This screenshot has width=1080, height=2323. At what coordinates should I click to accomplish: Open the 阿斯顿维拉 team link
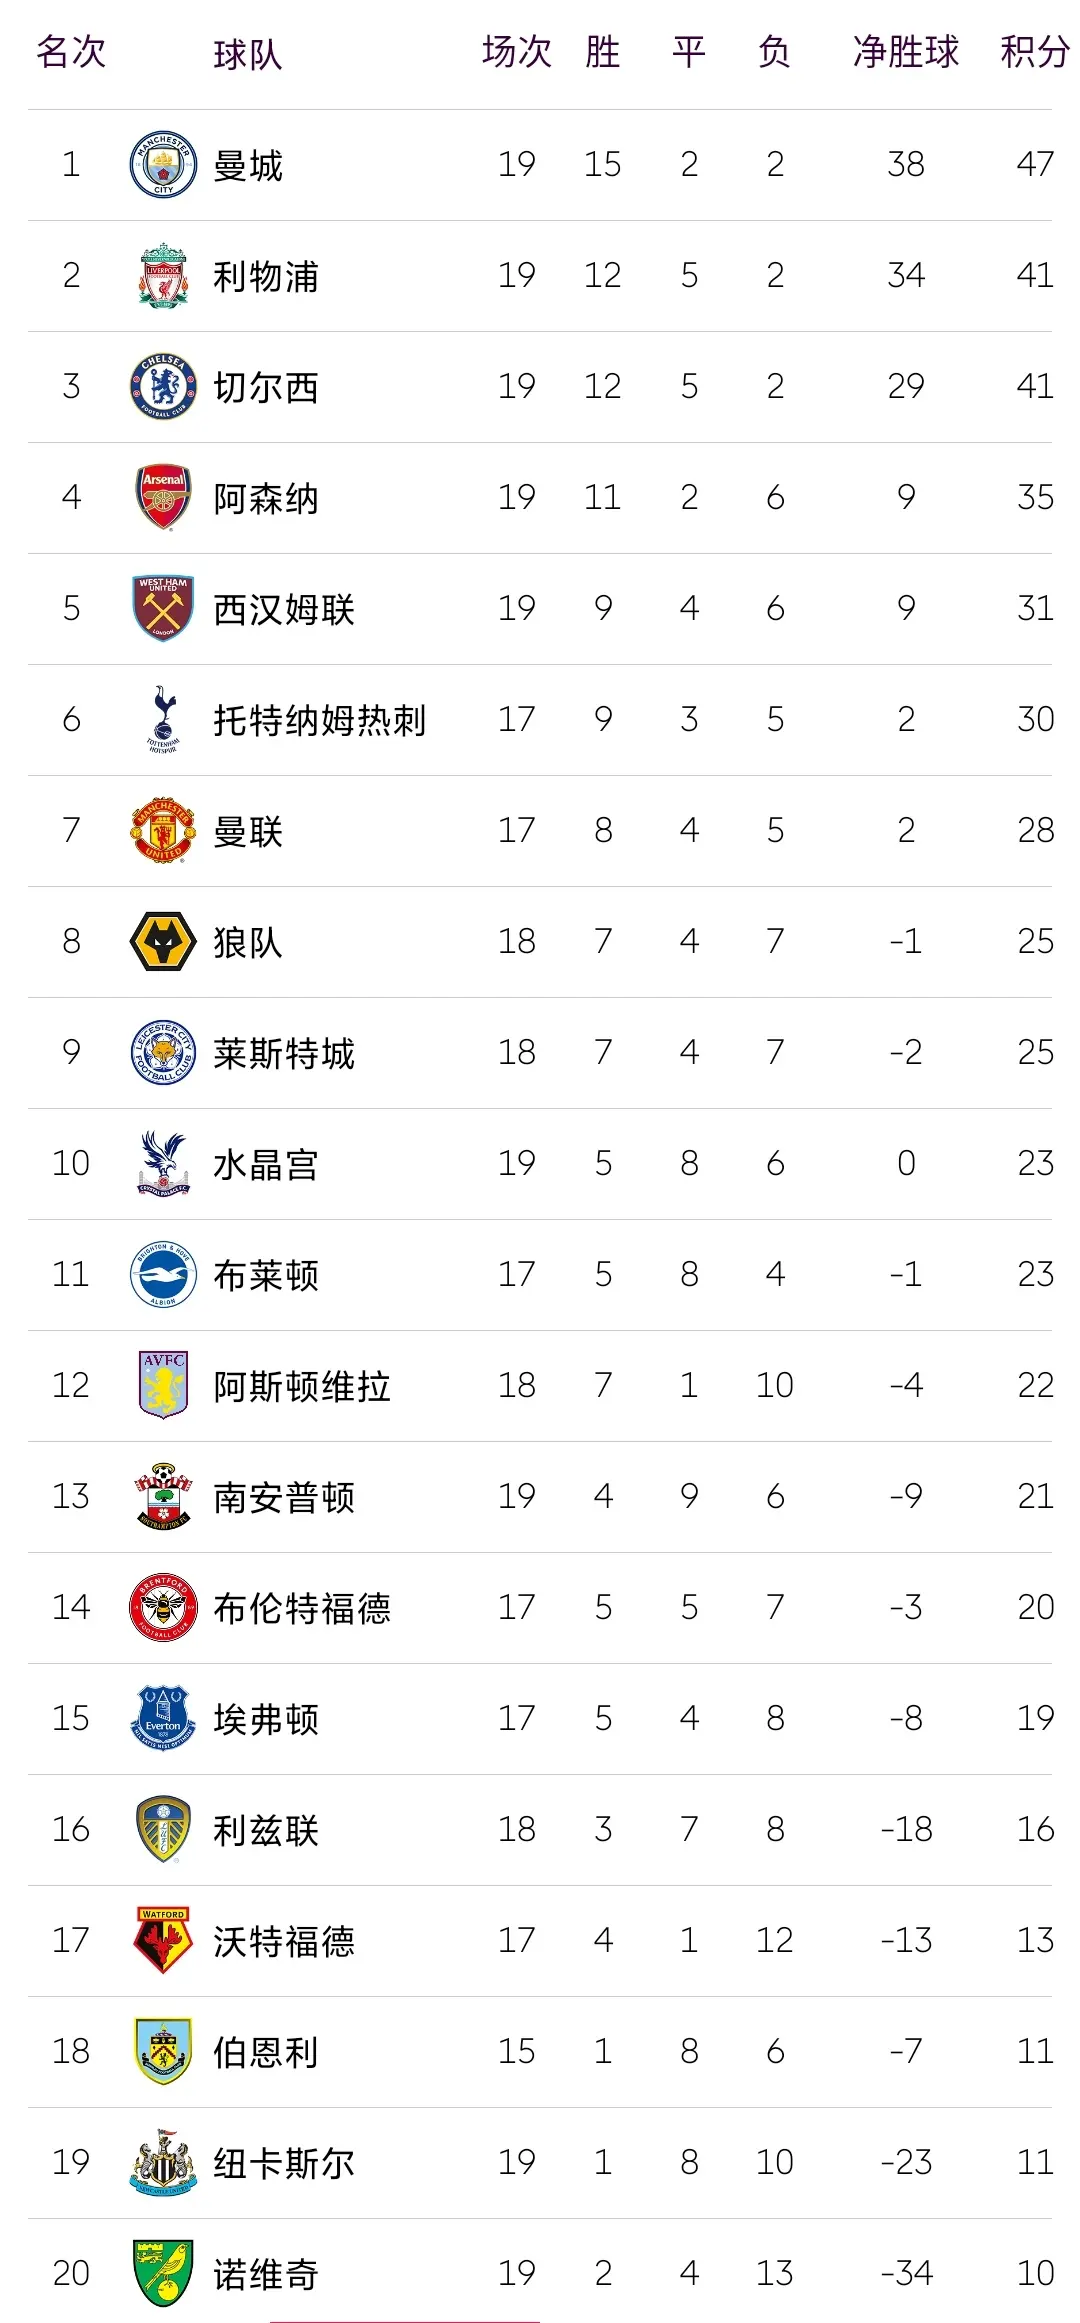301,1386
